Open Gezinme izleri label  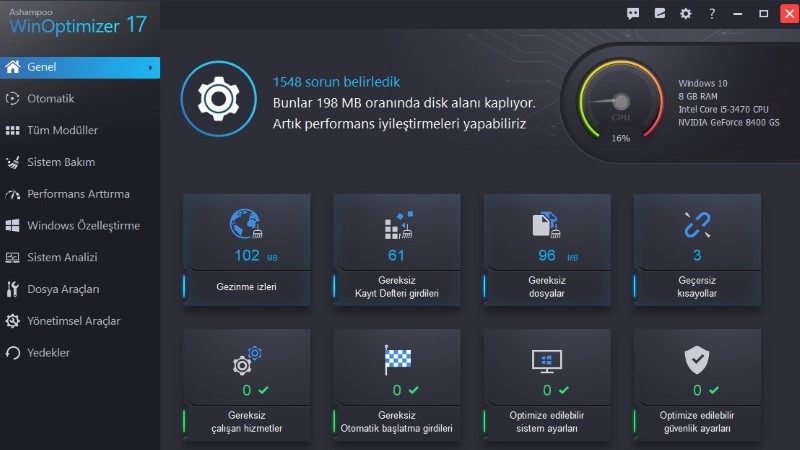click(246, 287)
